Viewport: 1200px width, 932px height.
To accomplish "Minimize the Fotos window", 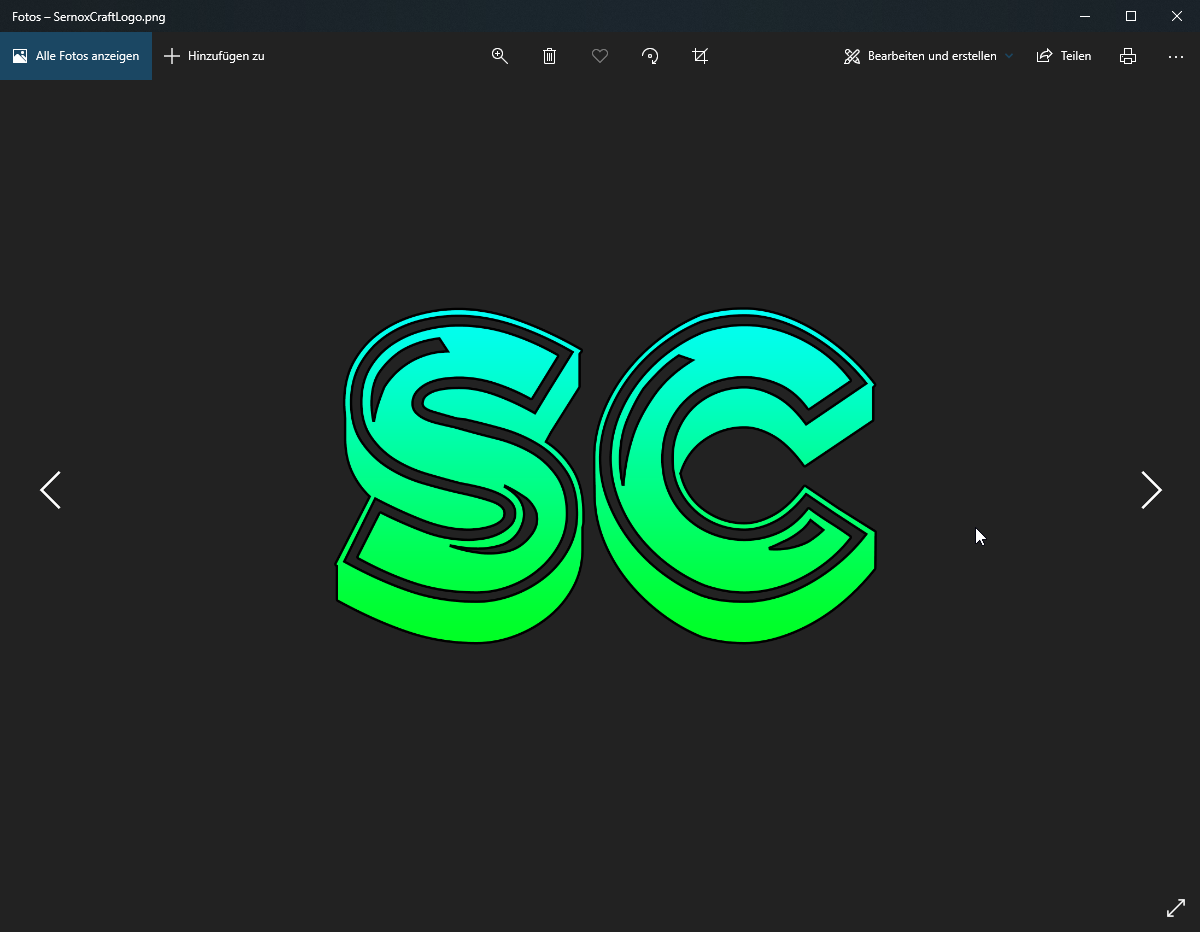I will coord(1085,16).
